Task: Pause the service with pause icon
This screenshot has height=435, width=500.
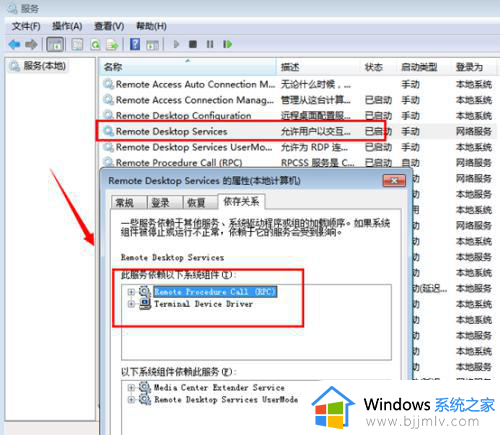Action: [x=210, y=44]
